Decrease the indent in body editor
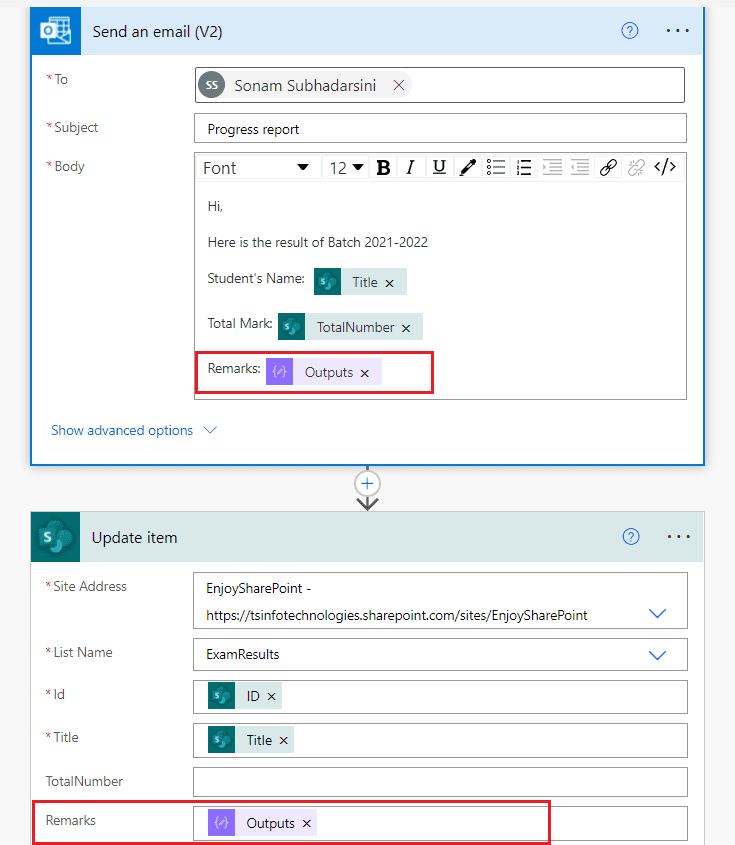The image size is (735, 845). tap(580, 168)
